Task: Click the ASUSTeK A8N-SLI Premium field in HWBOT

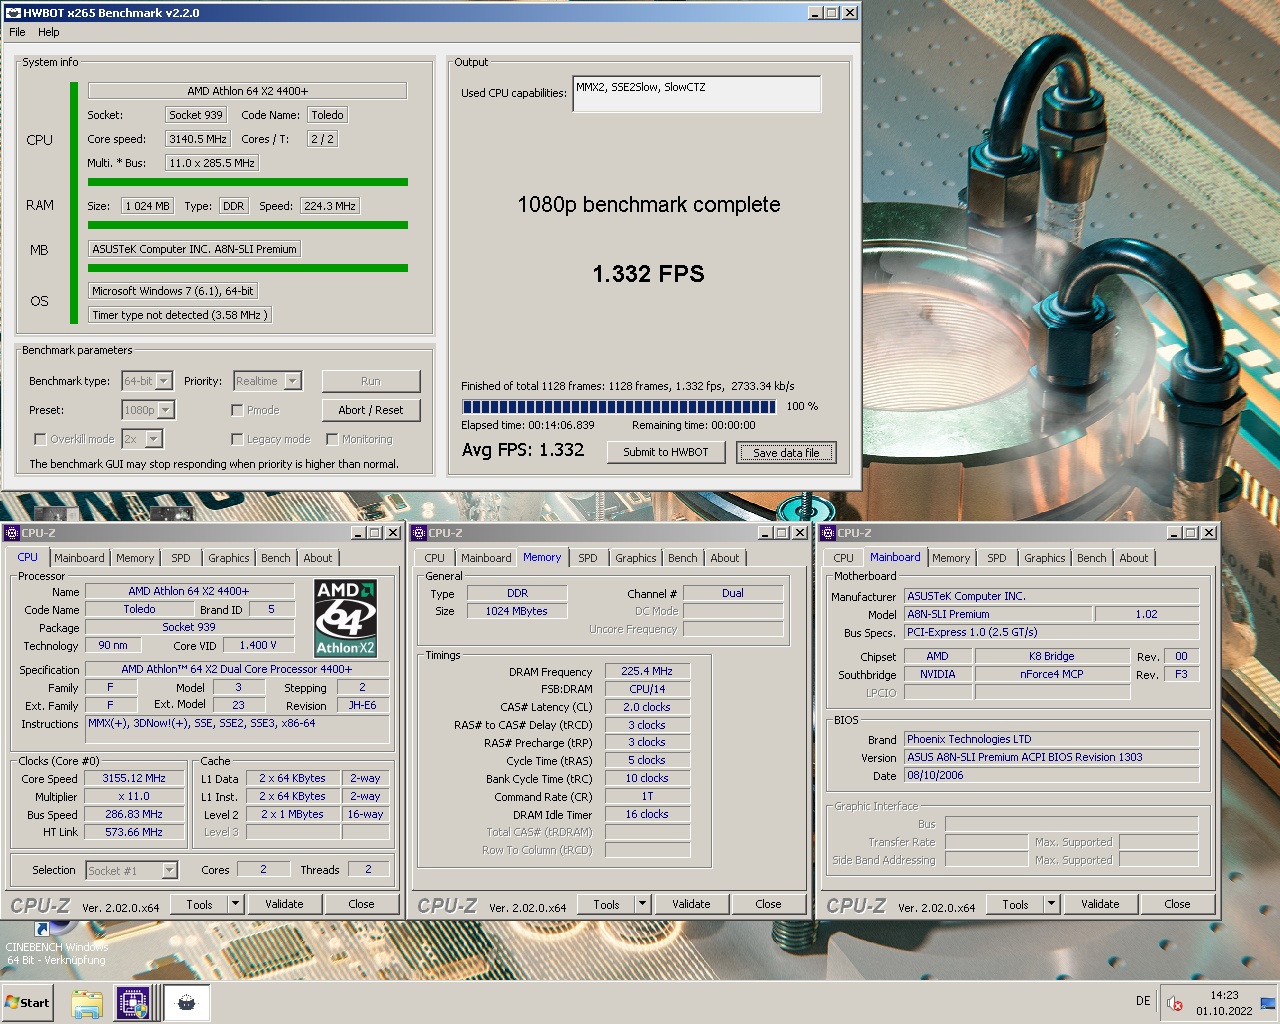Action: pyautogui.click(x=194, y=249)
